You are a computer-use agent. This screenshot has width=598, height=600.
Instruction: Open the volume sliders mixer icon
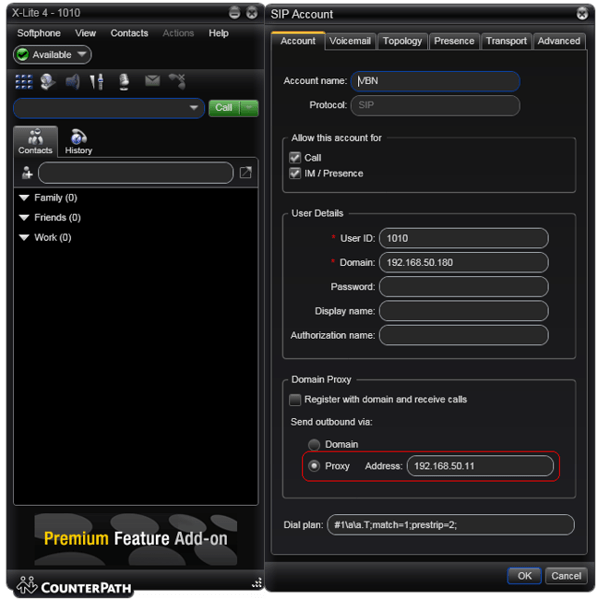point(96,82)
